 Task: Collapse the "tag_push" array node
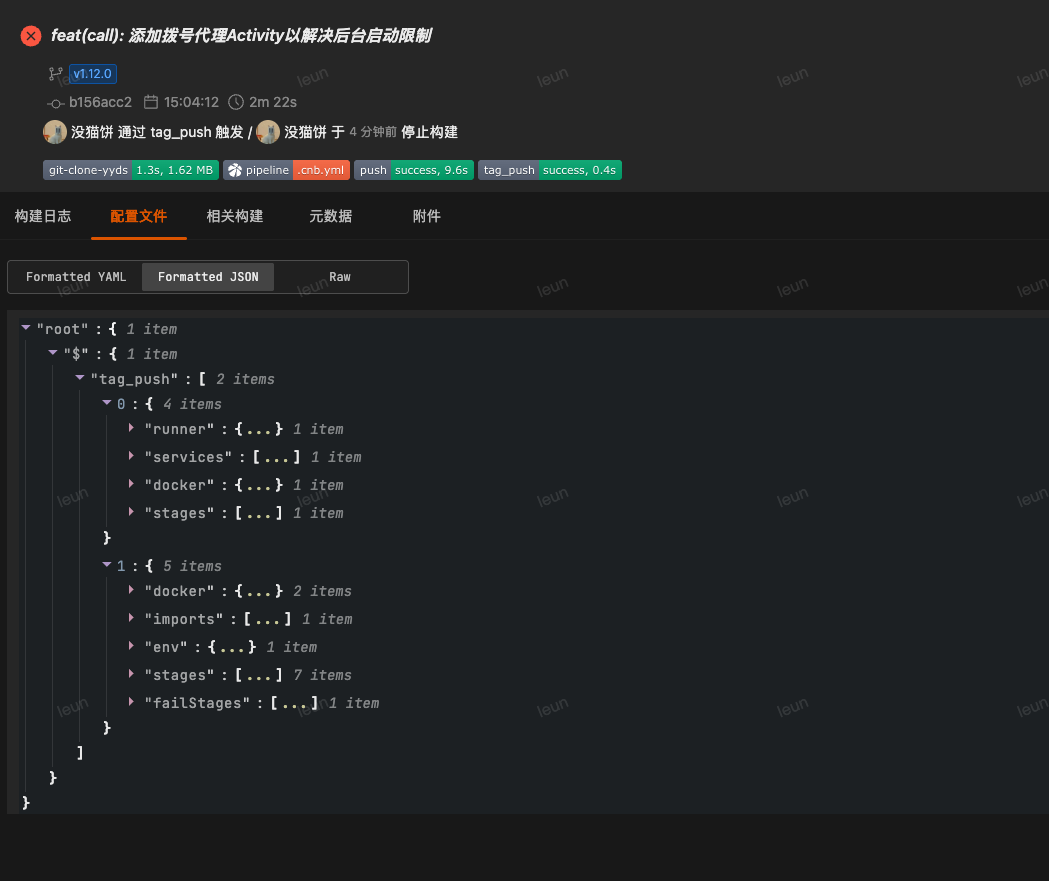pos(80,378)
